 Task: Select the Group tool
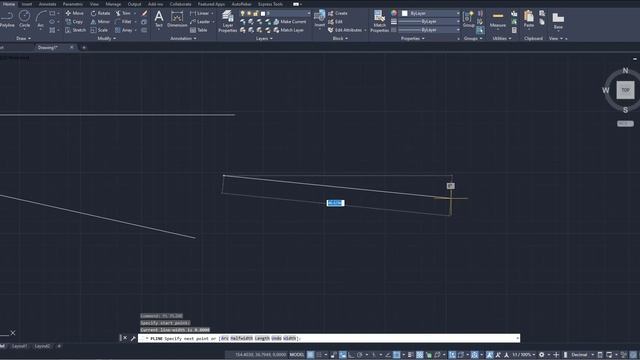coord(469,19)
